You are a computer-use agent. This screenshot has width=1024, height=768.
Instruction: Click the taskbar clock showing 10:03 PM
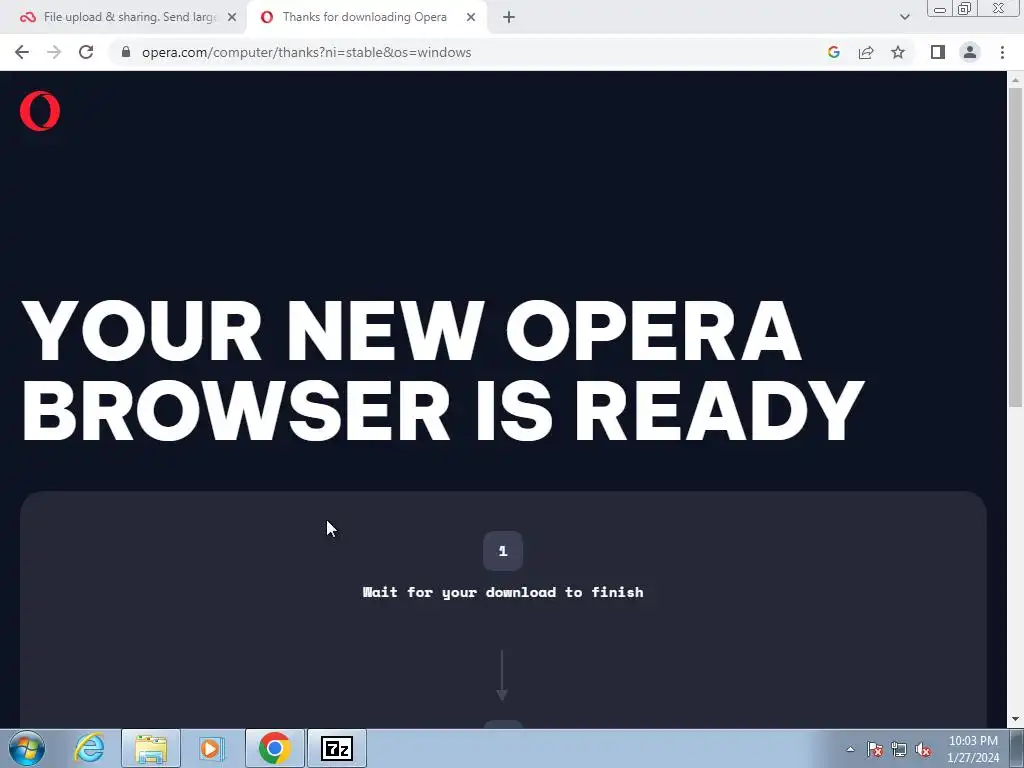[x=973, y=749]
